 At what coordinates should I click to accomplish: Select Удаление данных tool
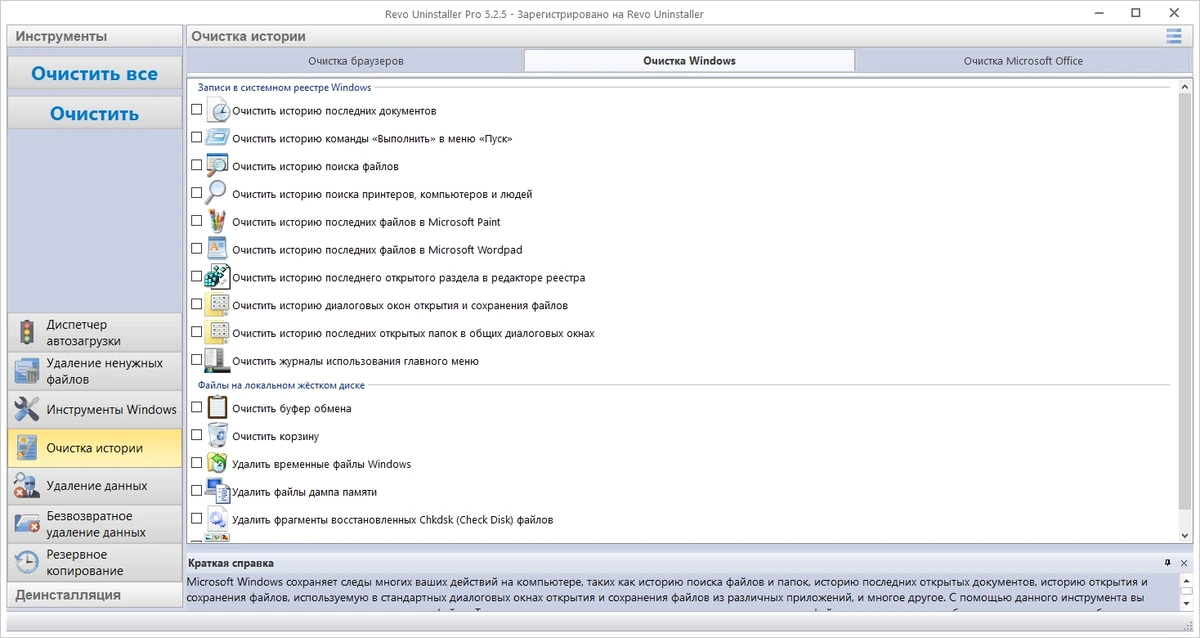pos(95,486)
